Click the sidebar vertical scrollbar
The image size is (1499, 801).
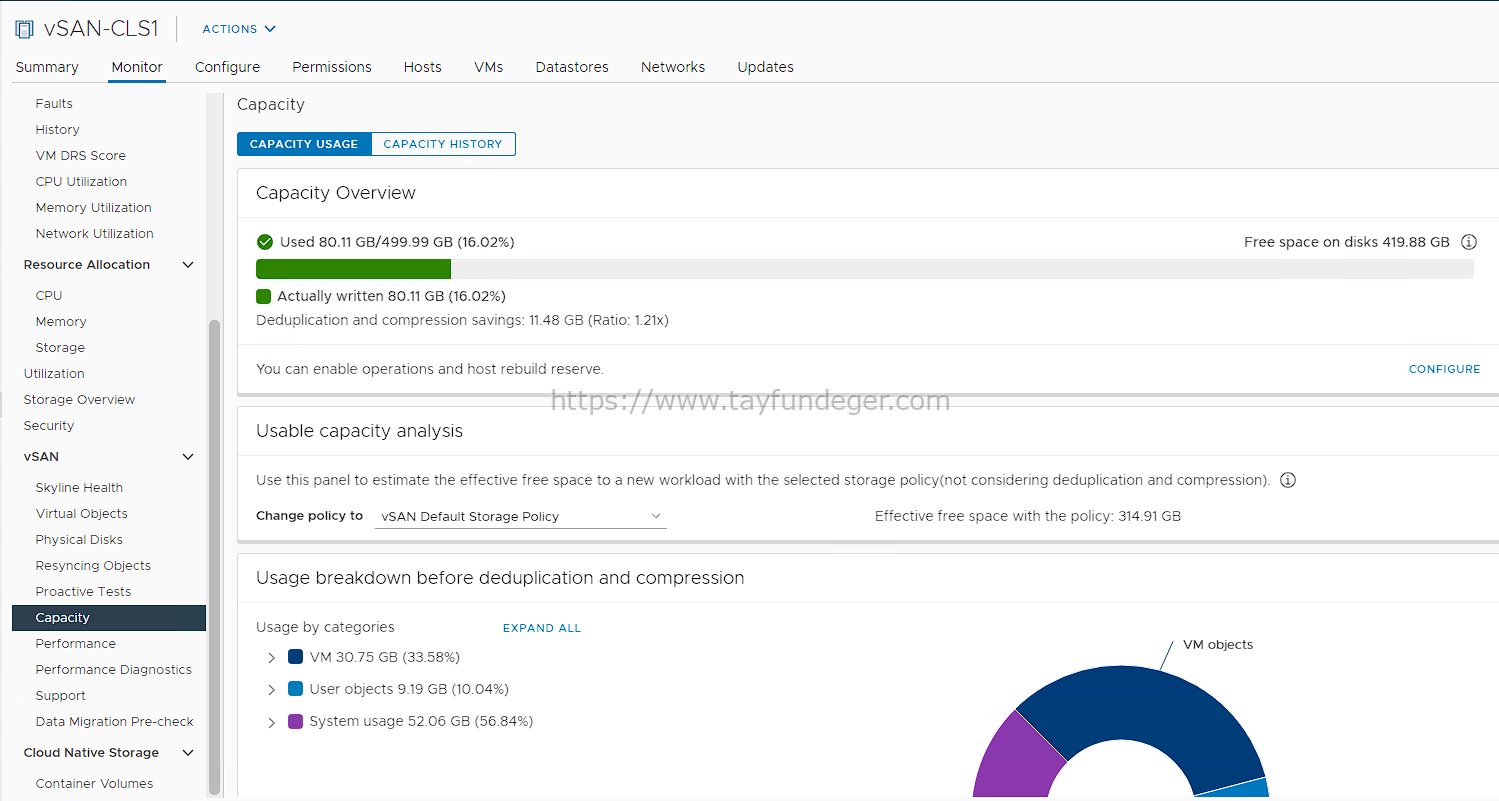(214, 555)
